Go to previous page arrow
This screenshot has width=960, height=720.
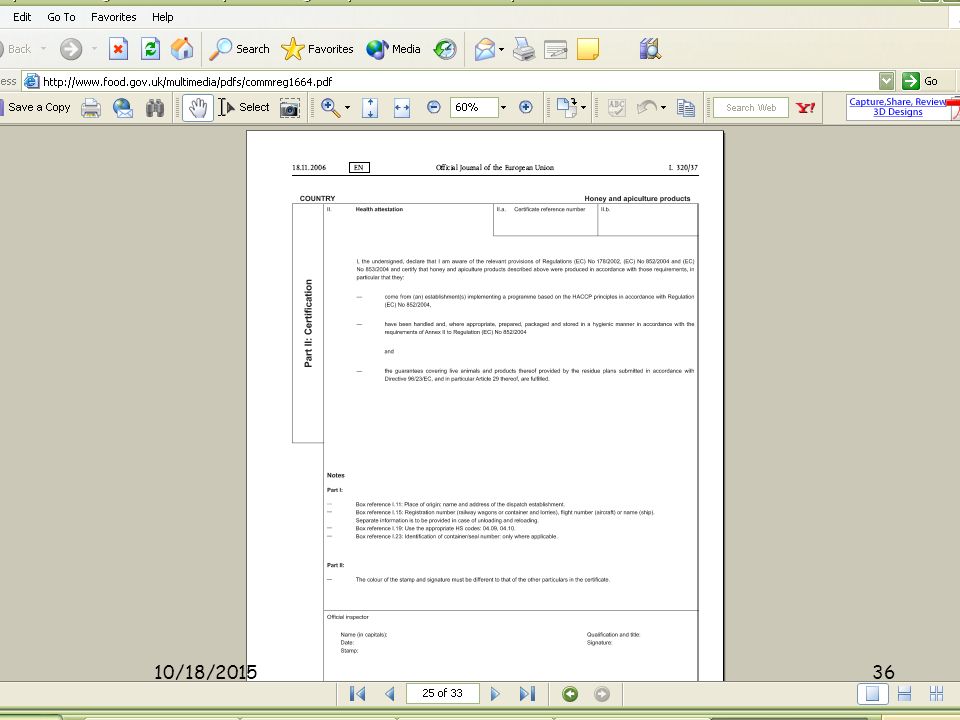click(390, 694)
